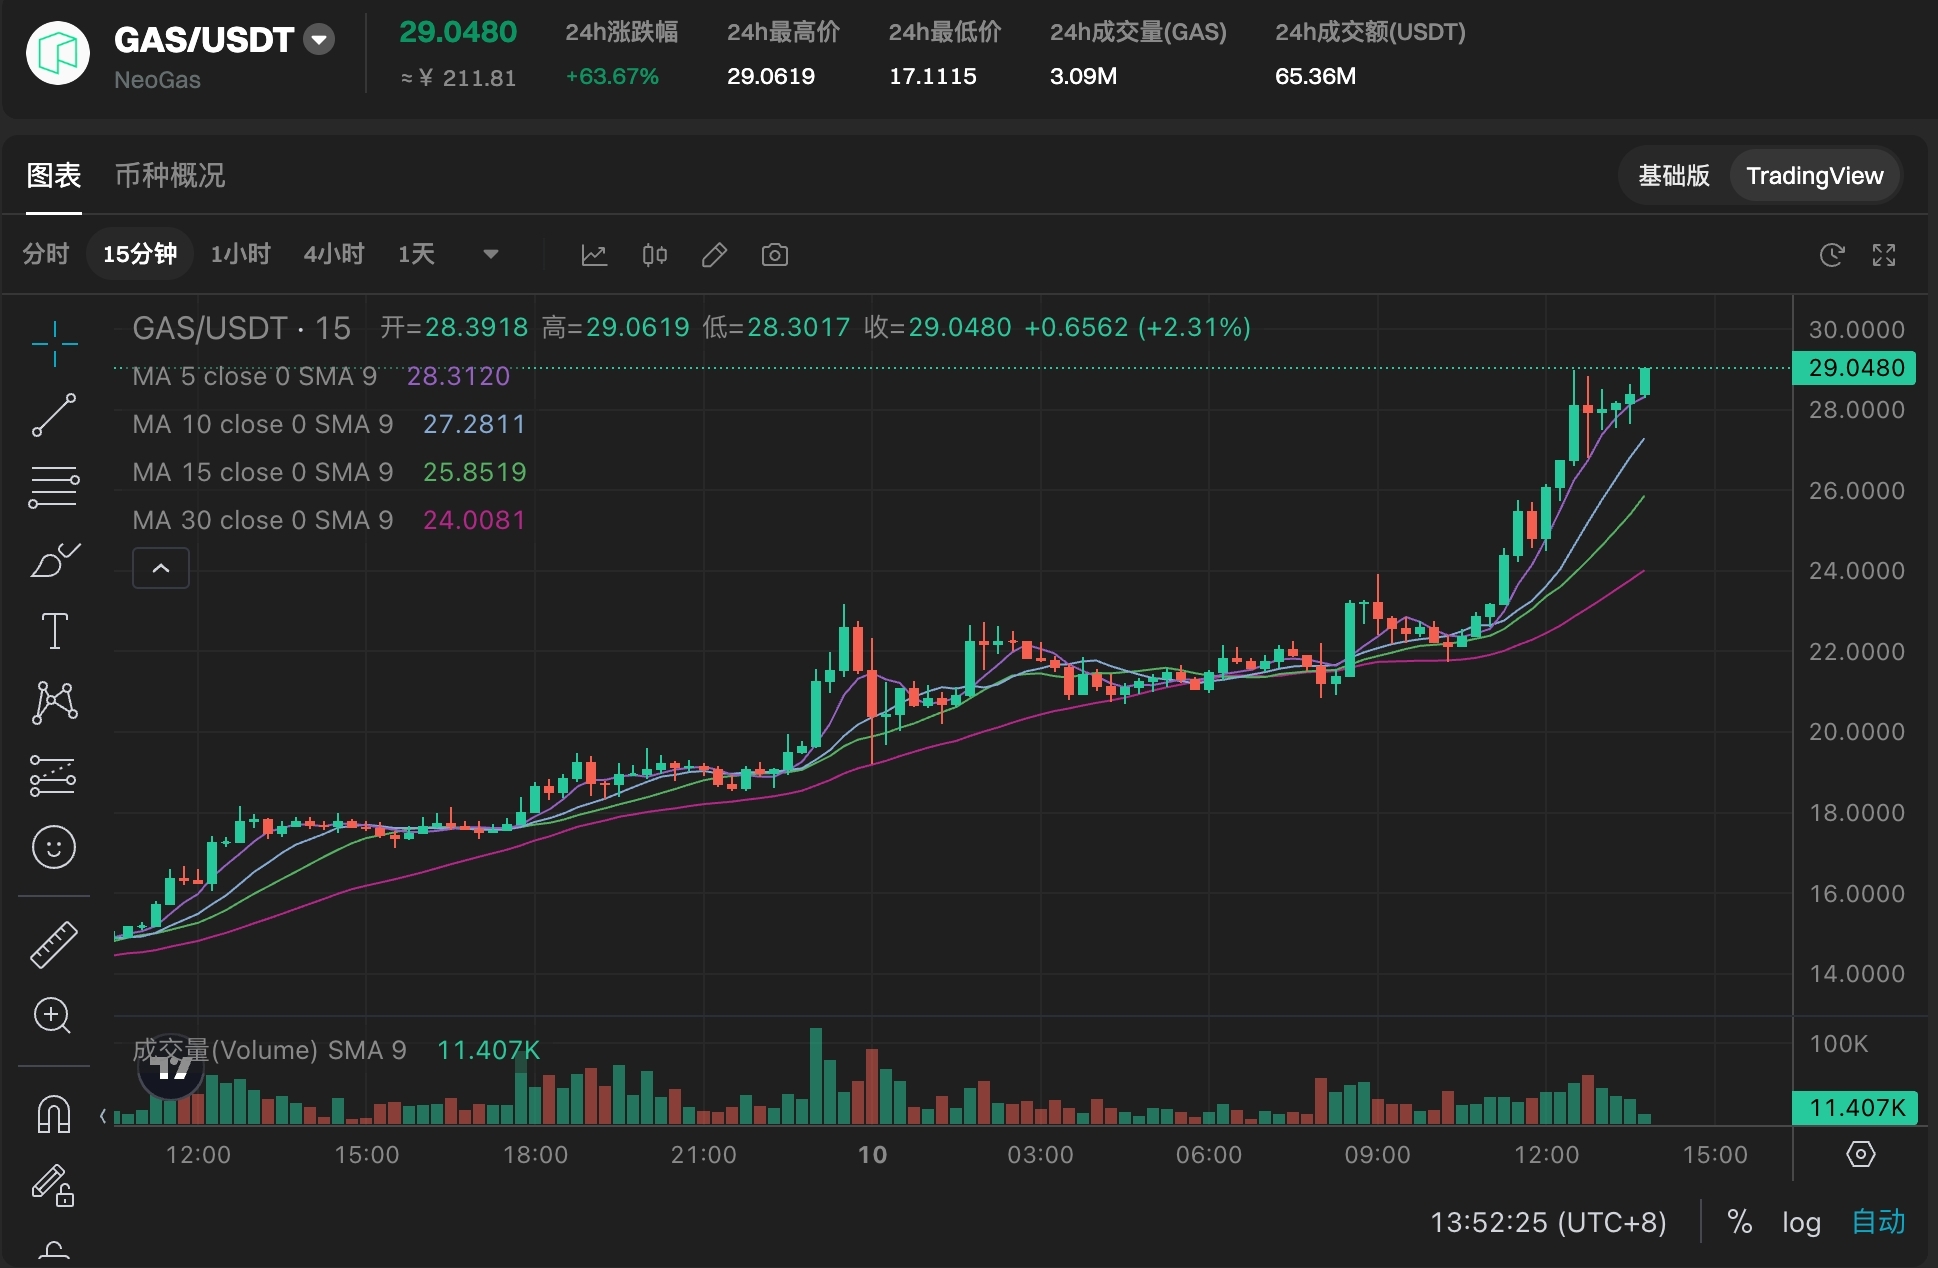
Task: Select the ruler measure tool
Action: pos(54,944)
